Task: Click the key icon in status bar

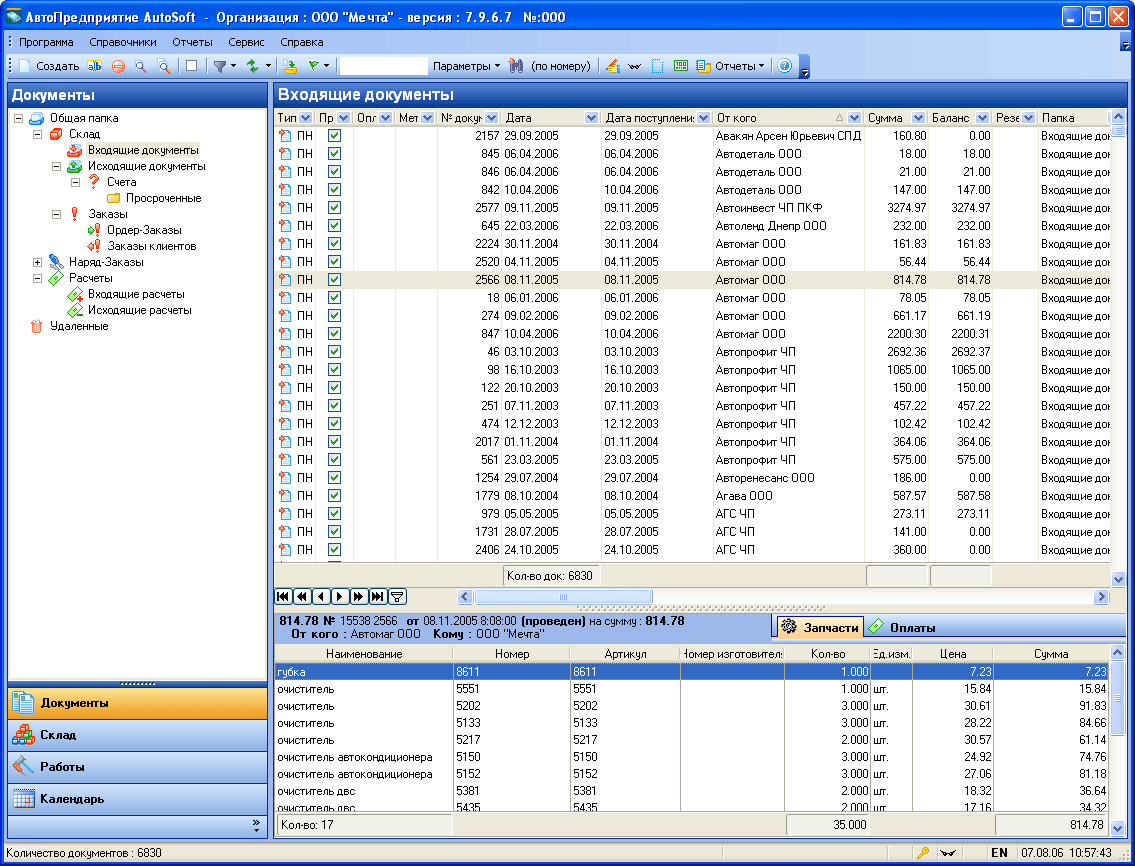Action: tap(923, 853)
